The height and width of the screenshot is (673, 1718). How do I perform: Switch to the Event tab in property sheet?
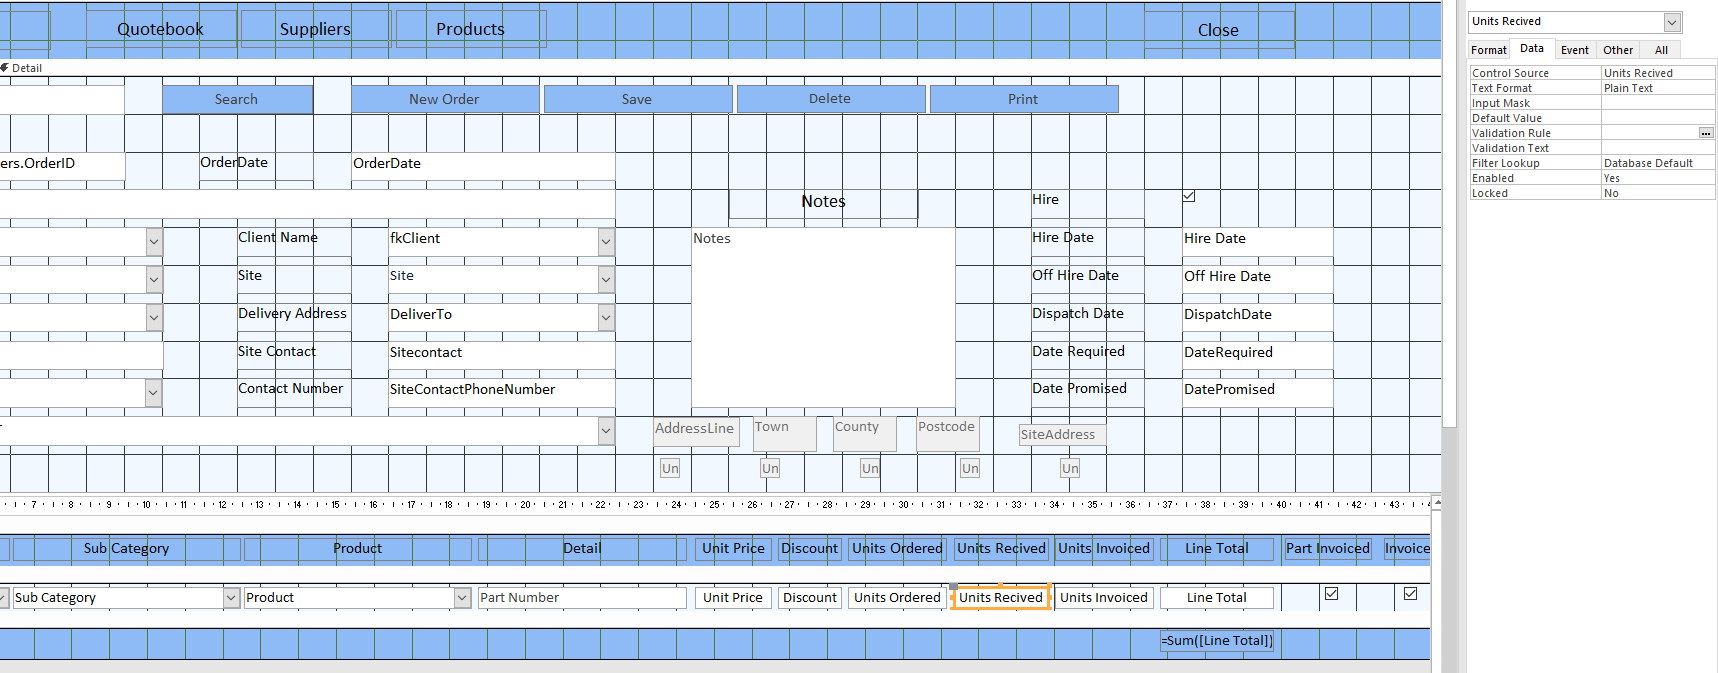1574,50
